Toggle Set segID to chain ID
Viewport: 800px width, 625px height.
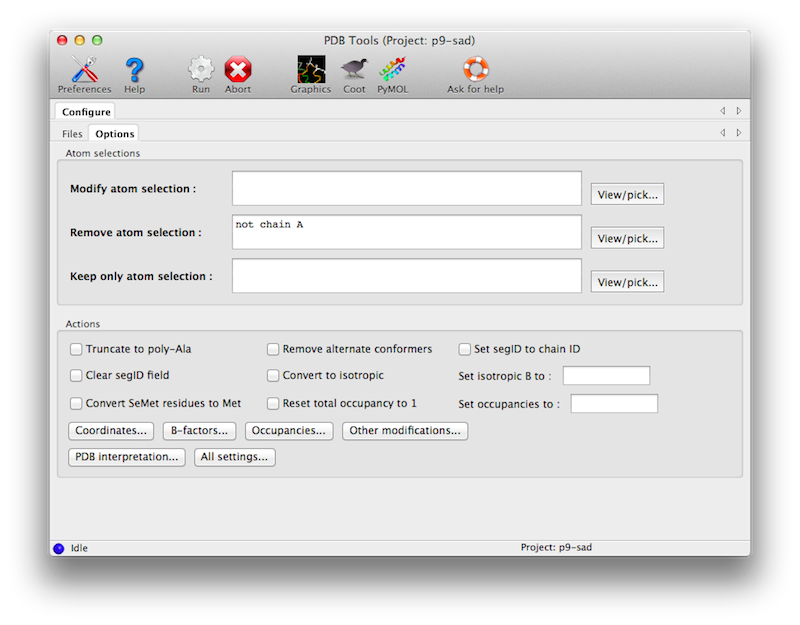[464, 349]
